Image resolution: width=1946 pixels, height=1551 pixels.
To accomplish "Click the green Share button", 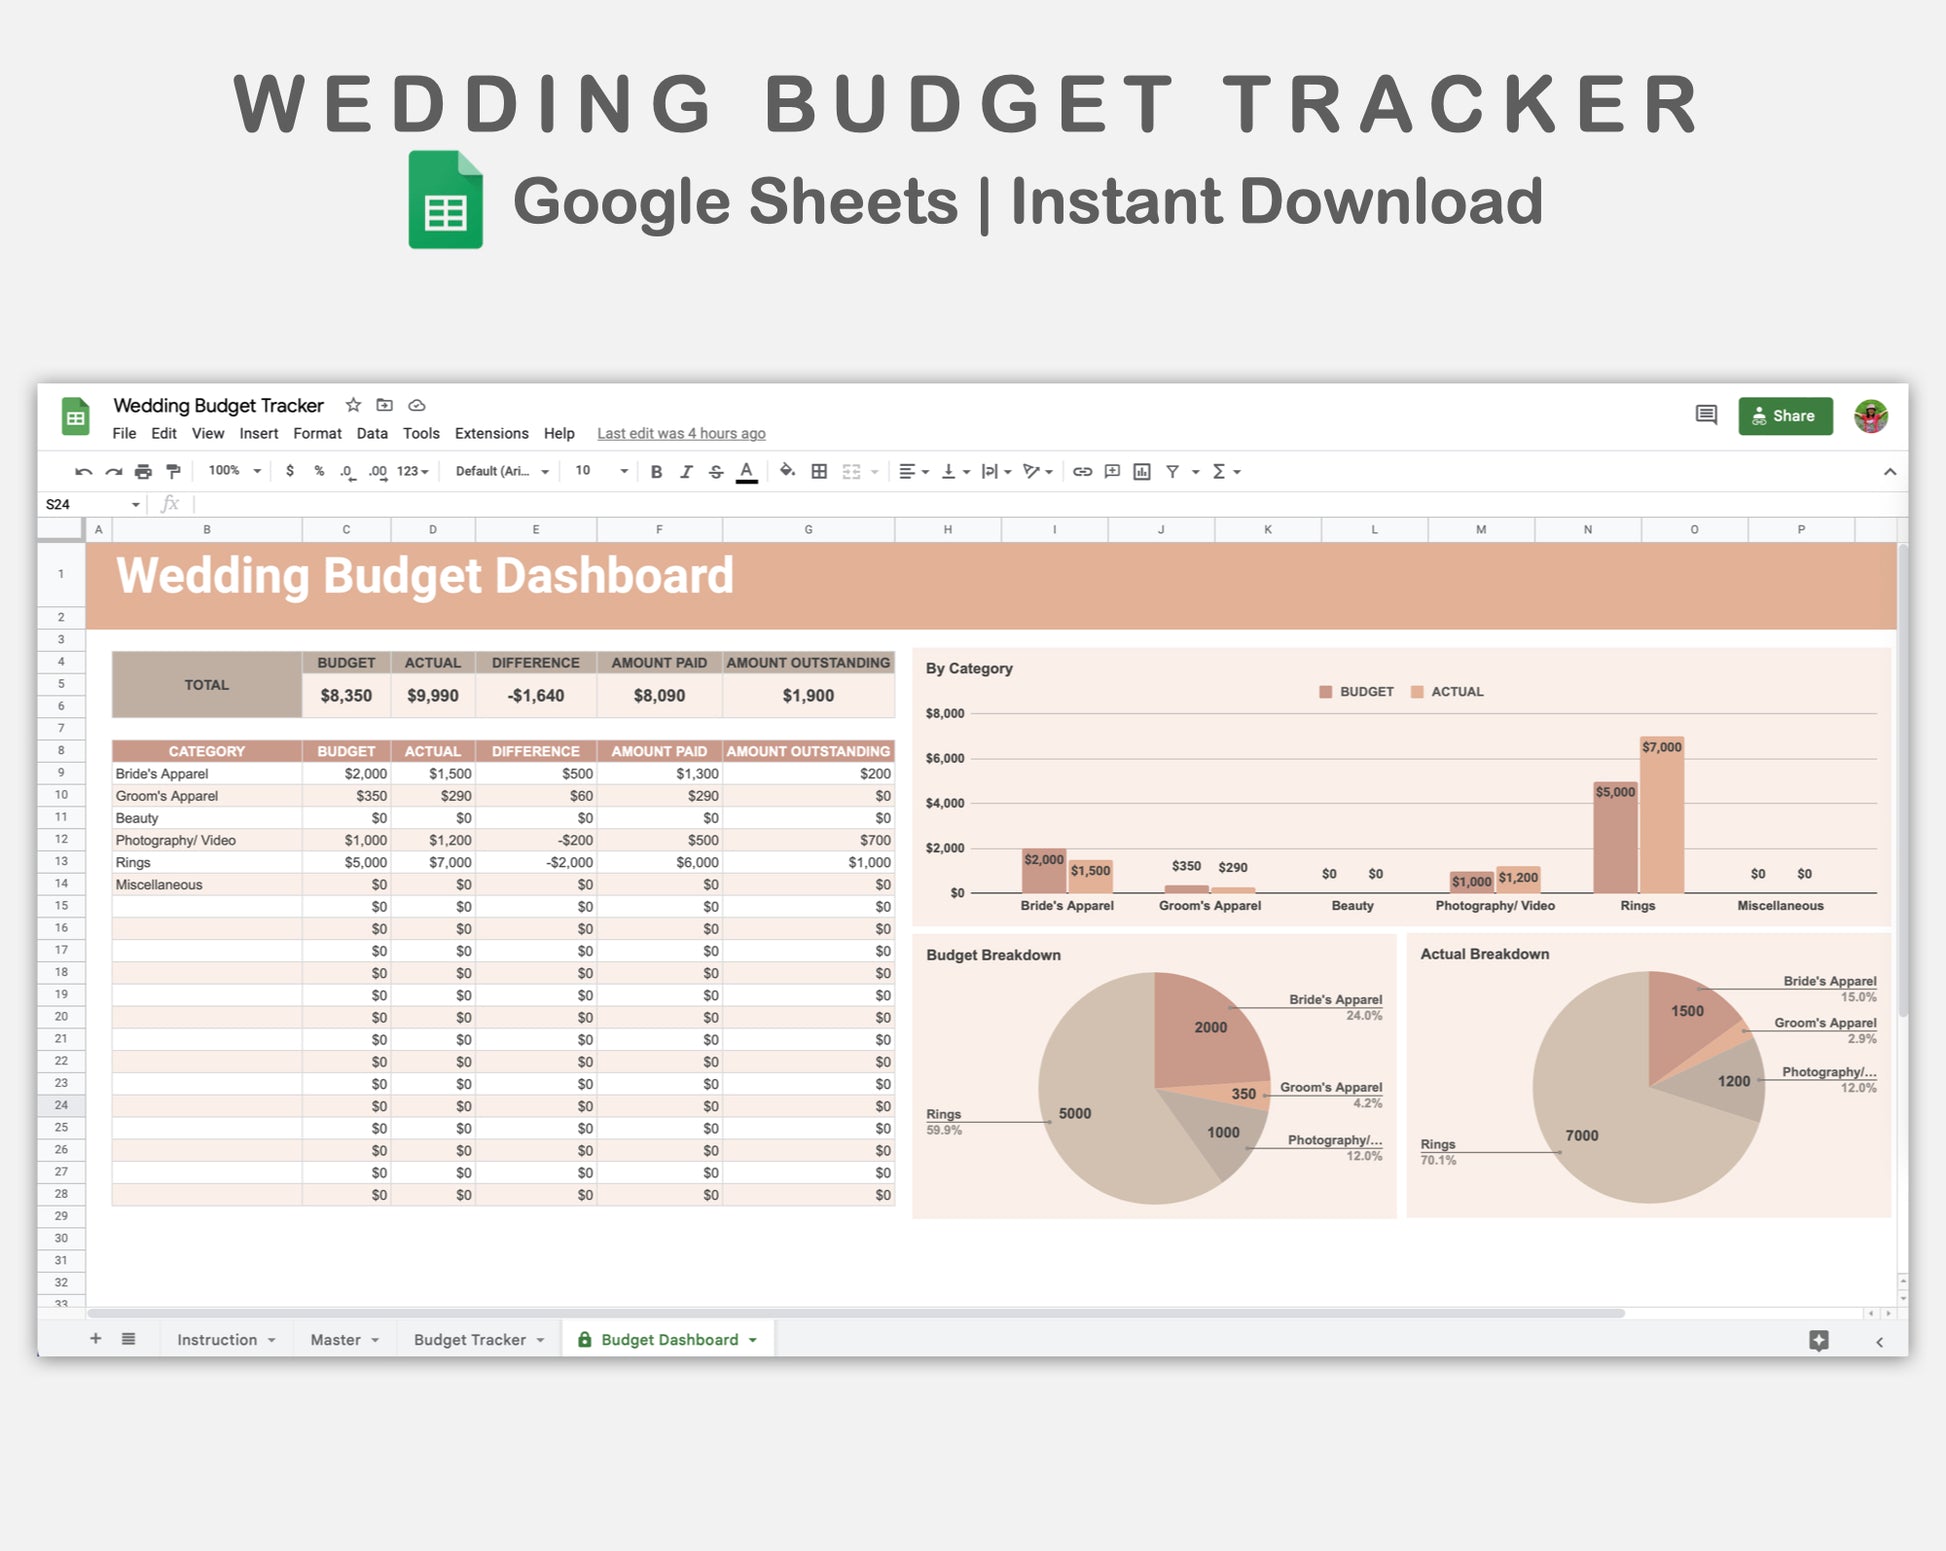I will tap(1785, 416).
